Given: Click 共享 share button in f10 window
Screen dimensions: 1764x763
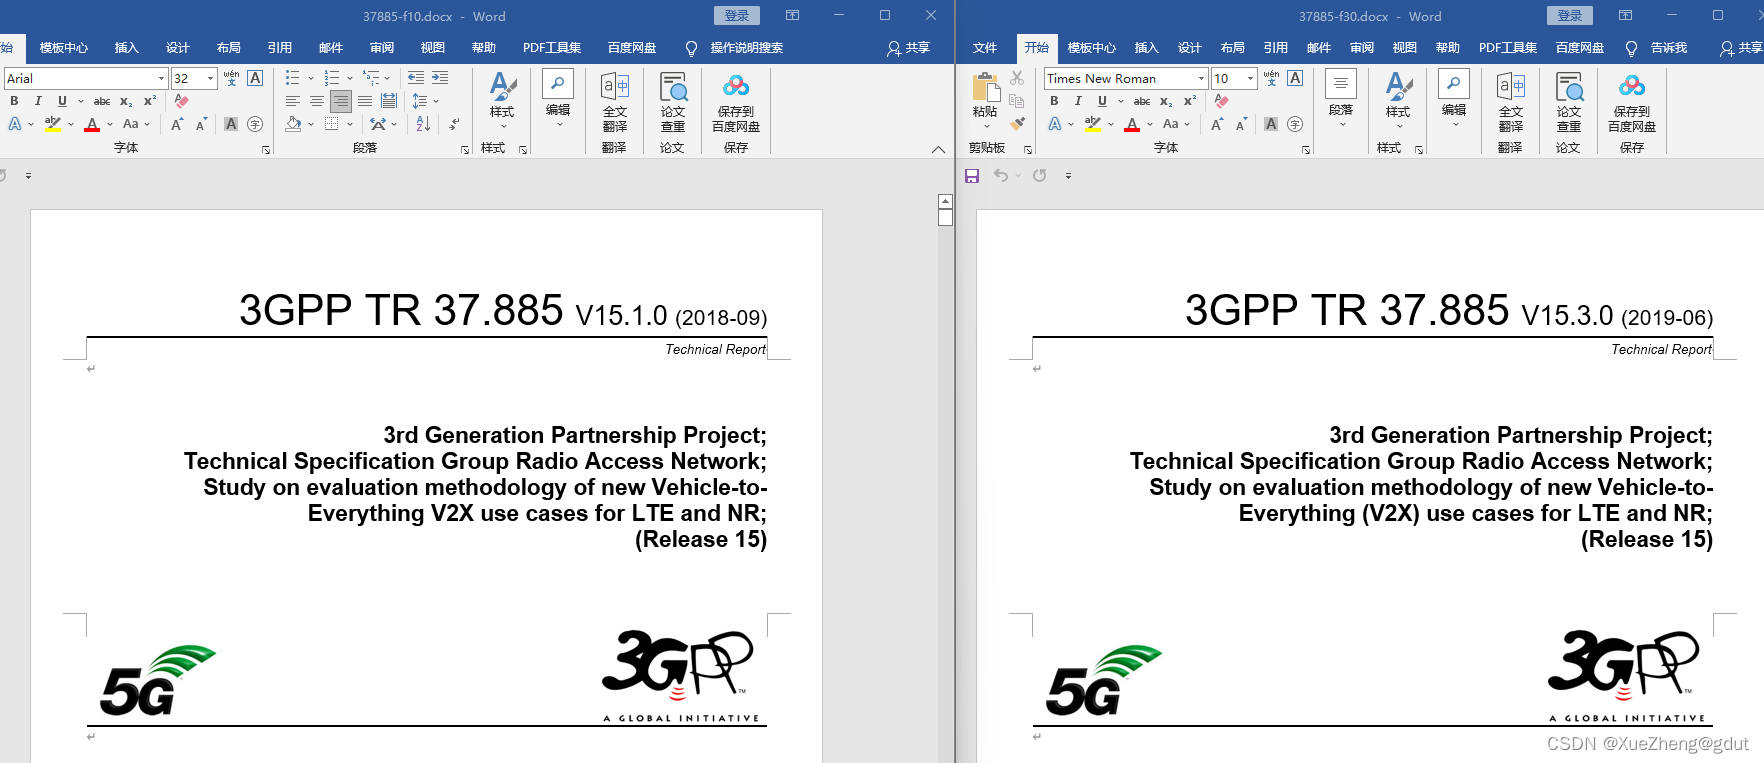Looking at the screenshot, I should coord(909,47).
